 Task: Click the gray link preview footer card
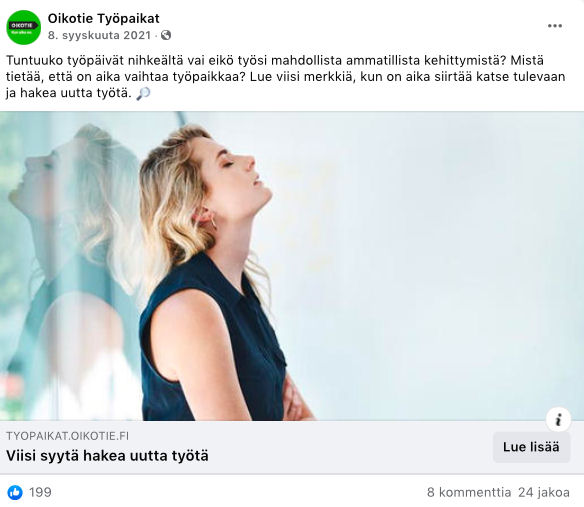[x=292, y=447]
